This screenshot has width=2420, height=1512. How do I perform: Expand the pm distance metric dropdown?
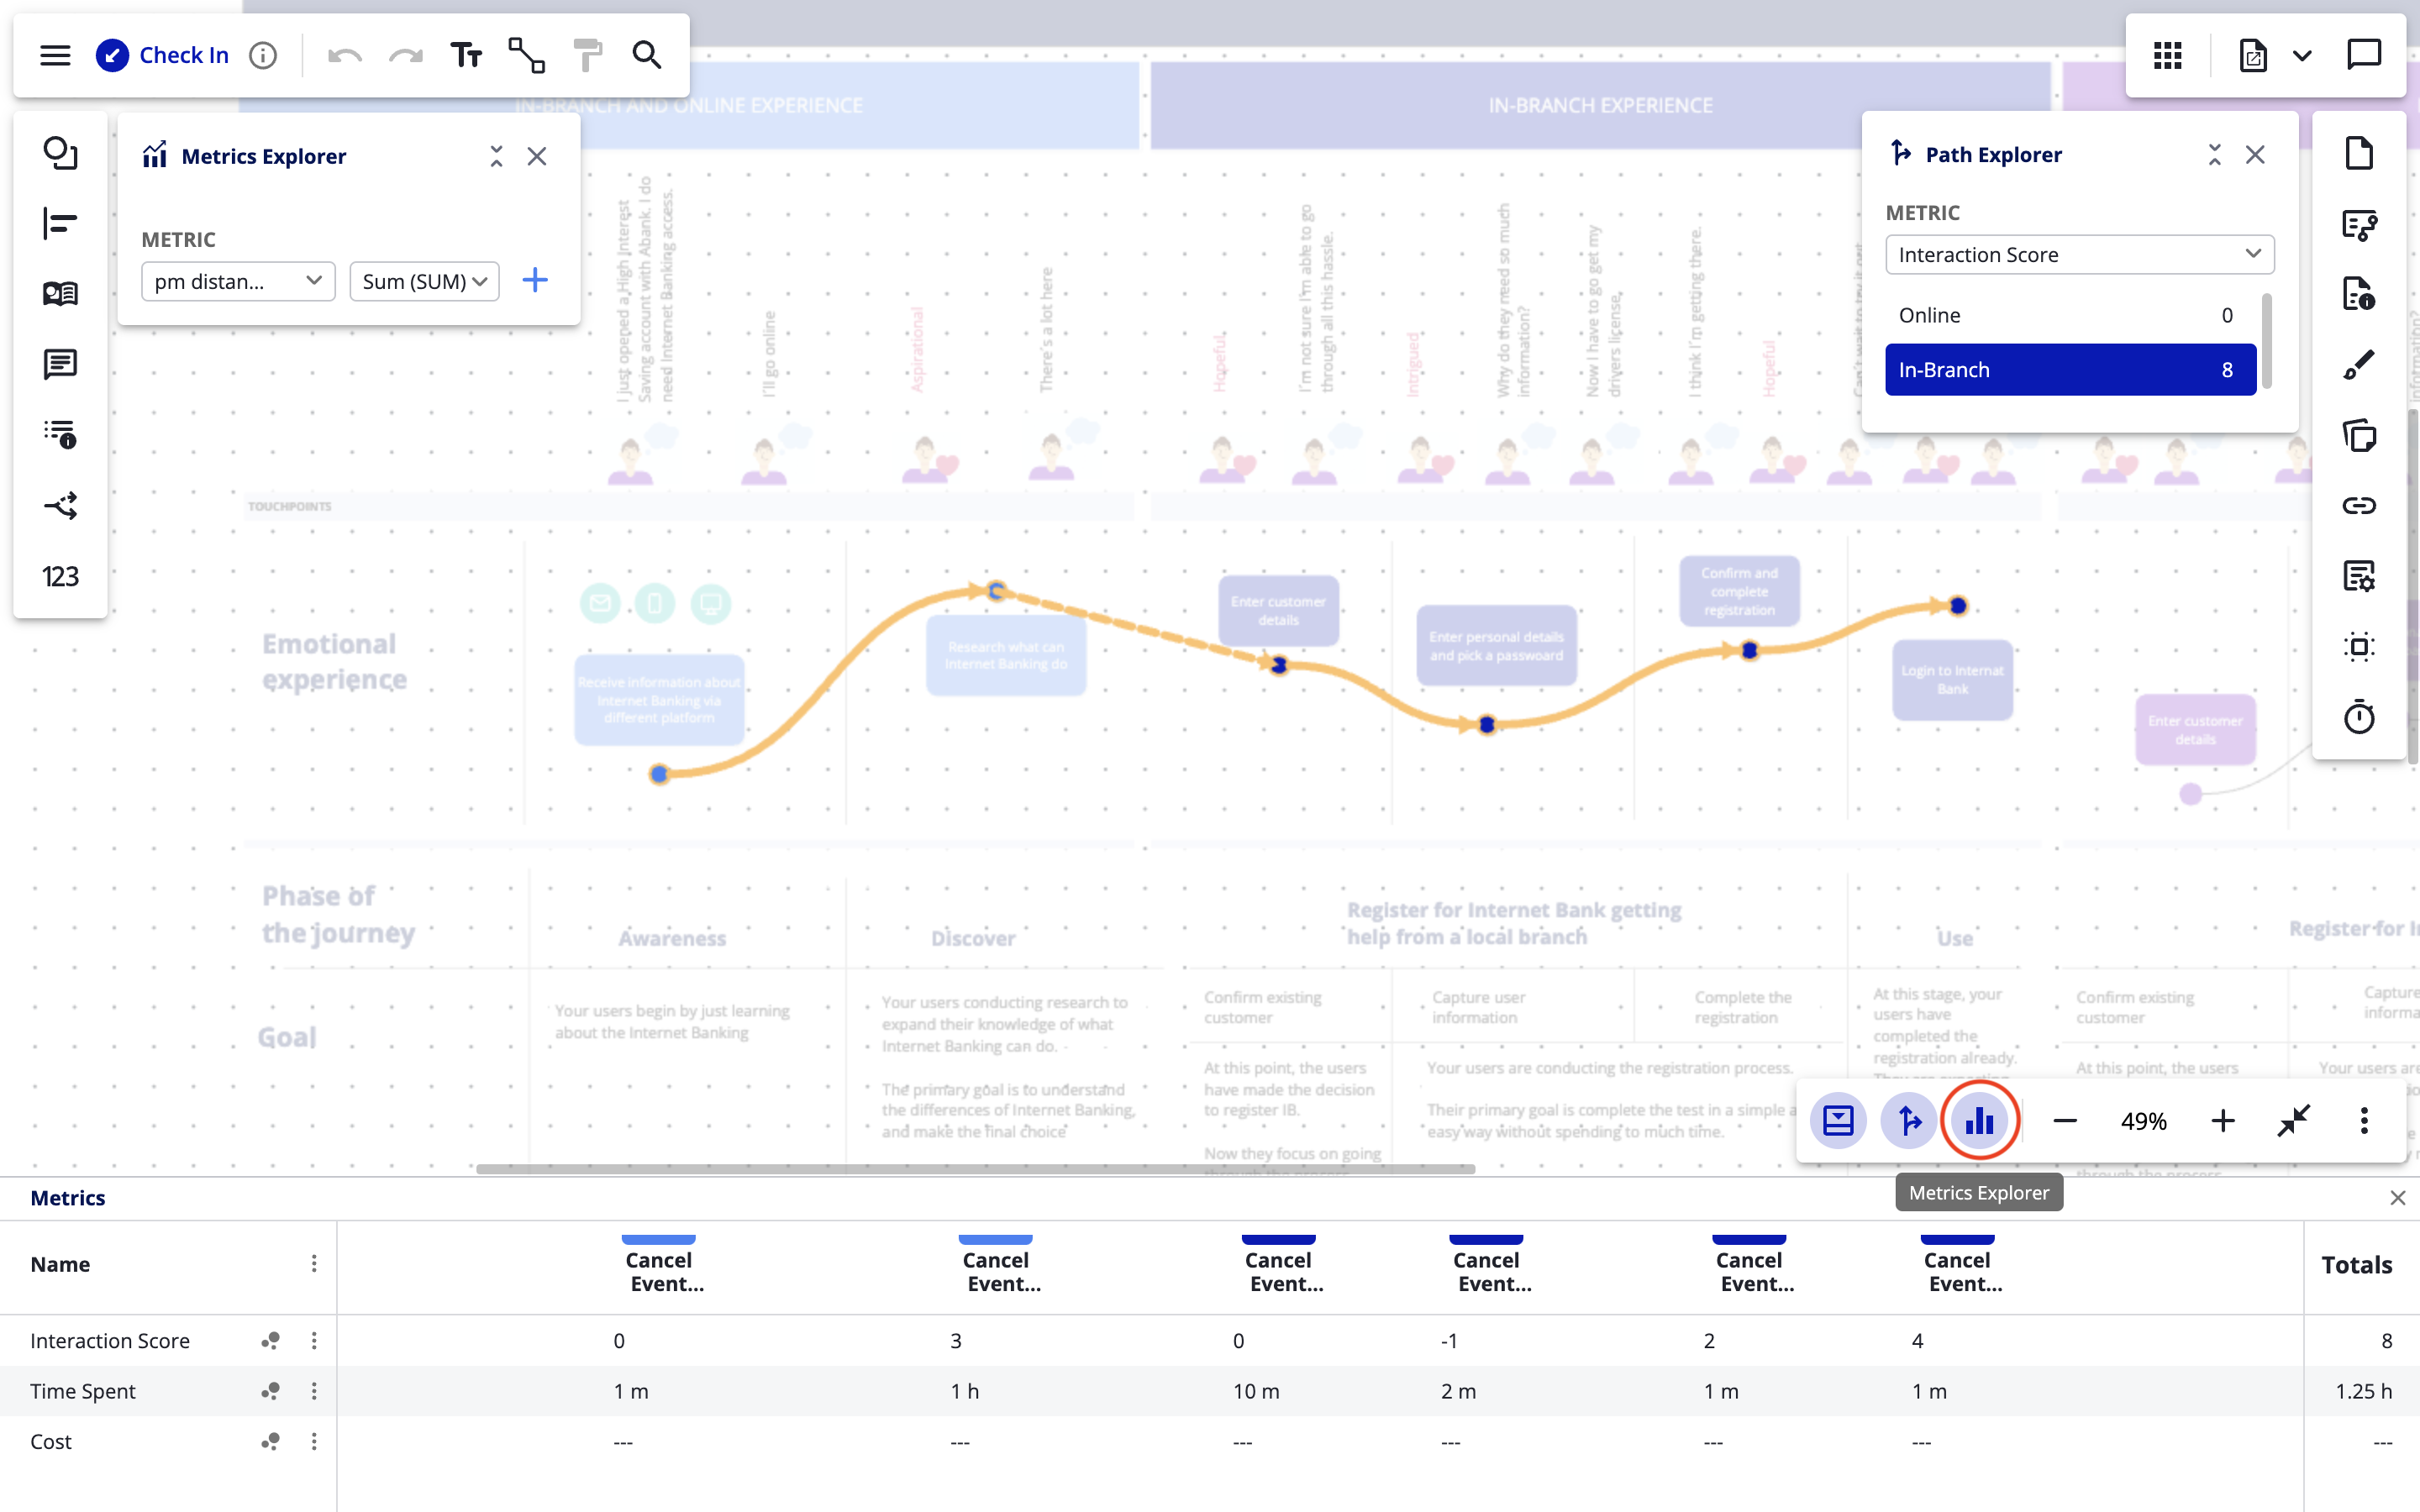(238, 281)
